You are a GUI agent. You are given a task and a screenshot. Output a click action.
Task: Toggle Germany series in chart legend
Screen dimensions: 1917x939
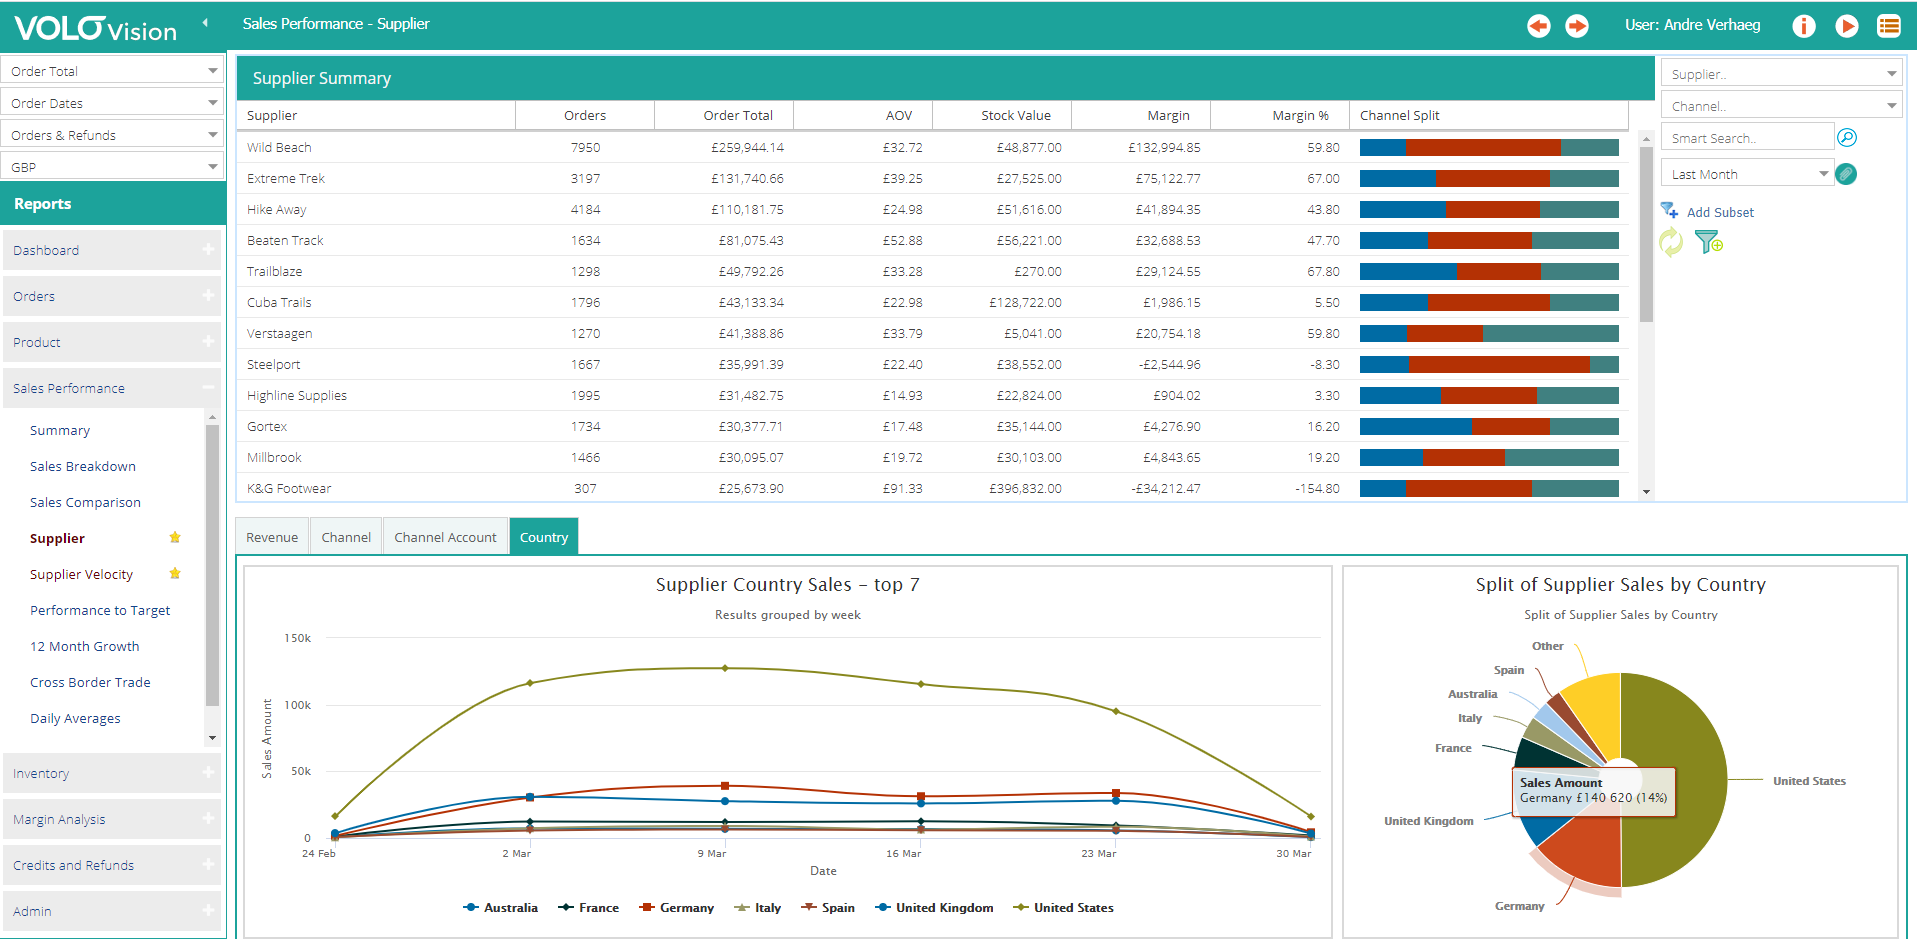[x=676, y=908]
